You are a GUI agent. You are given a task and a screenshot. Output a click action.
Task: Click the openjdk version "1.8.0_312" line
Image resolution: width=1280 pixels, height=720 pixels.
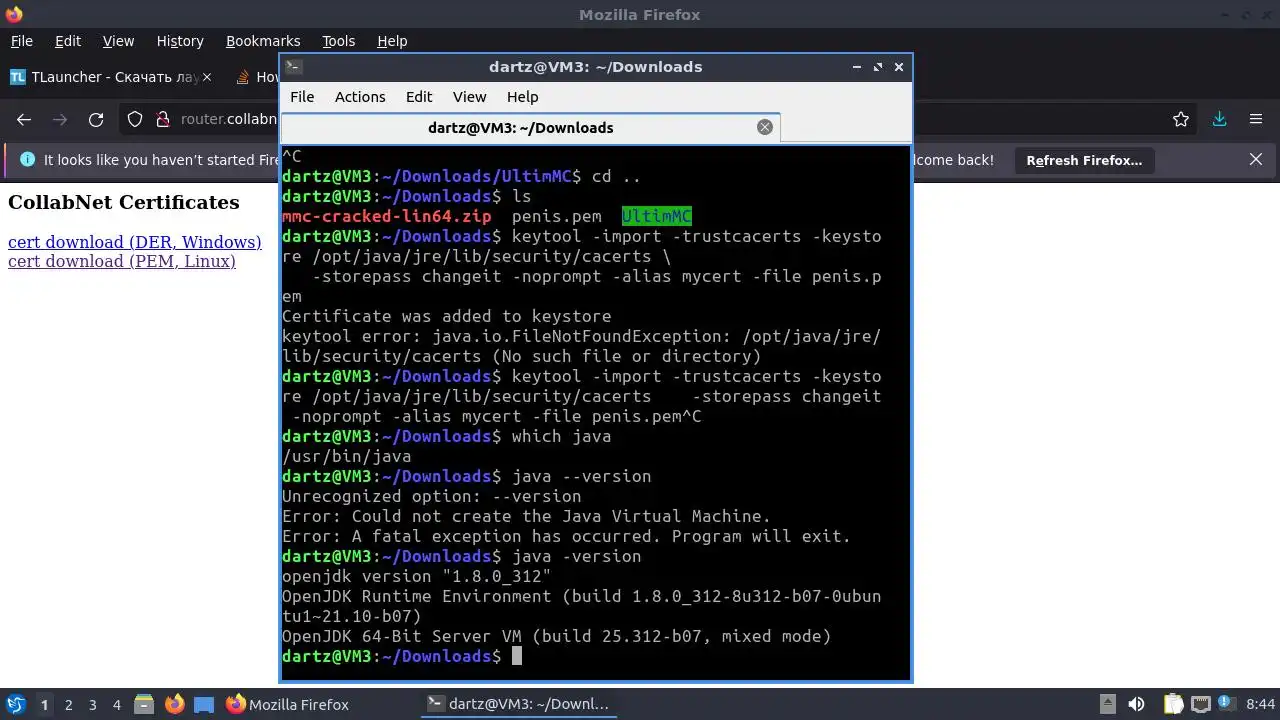416,576
